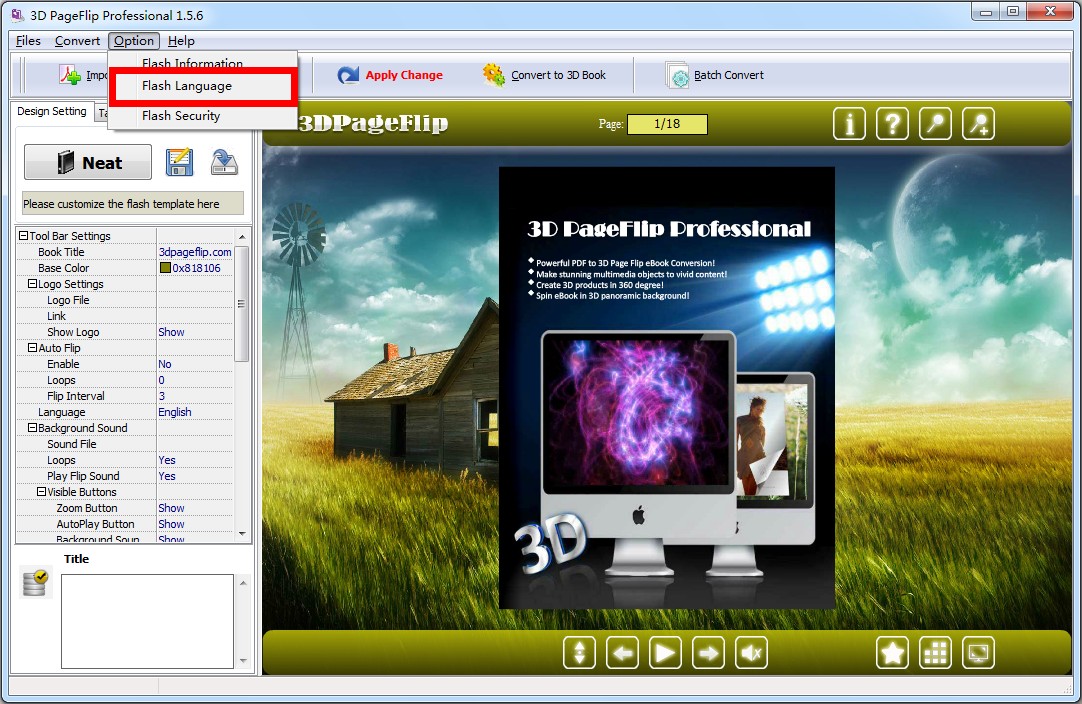Toggle fullscreen display button
This screenshot has height=704, width=1082.
pos(978,652)
